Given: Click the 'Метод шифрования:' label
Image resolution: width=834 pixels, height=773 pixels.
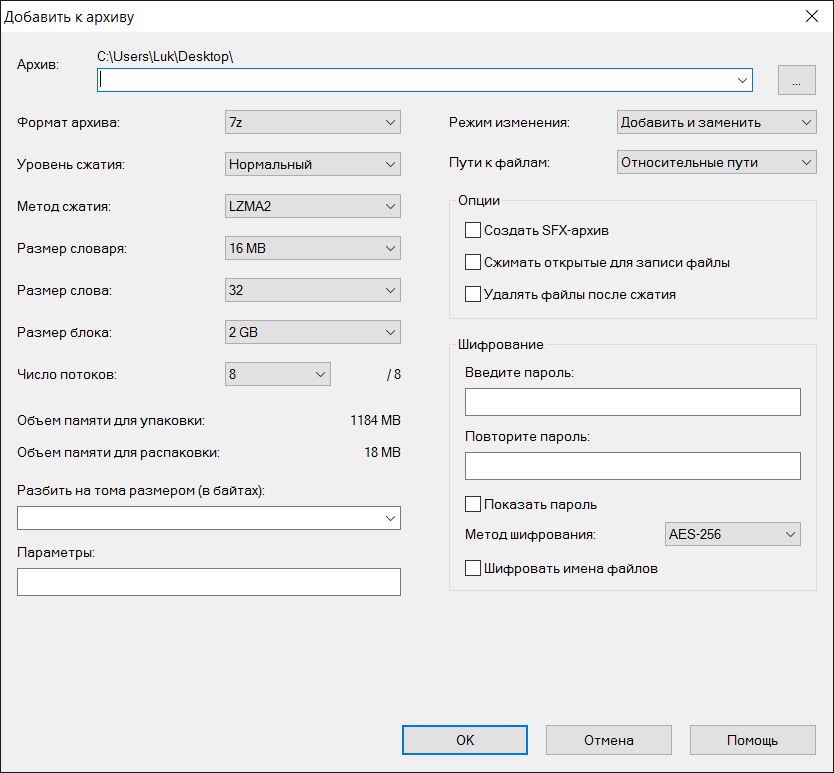Looking at the screenshot, I should coord(530,534).
